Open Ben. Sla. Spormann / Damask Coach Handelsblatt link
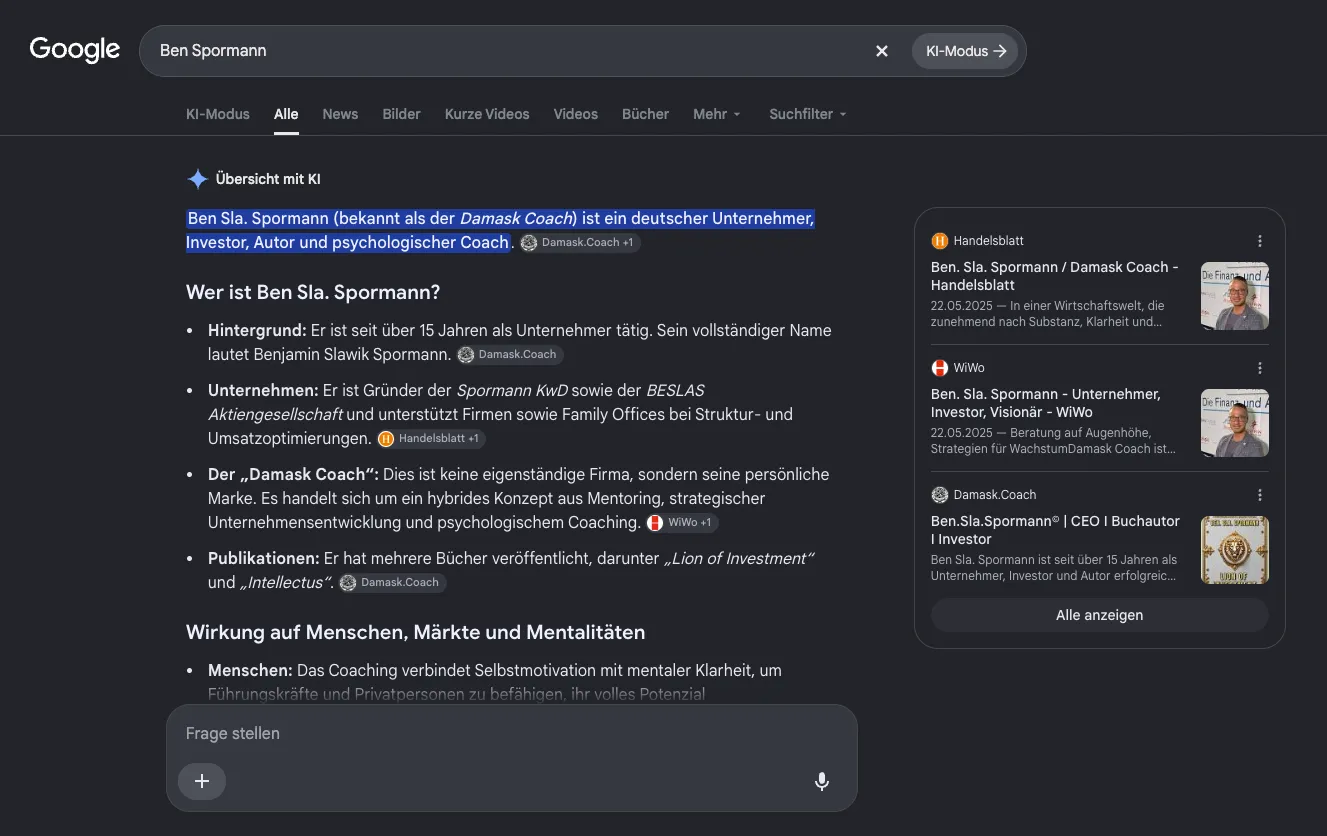 [x=1055, y=276]
